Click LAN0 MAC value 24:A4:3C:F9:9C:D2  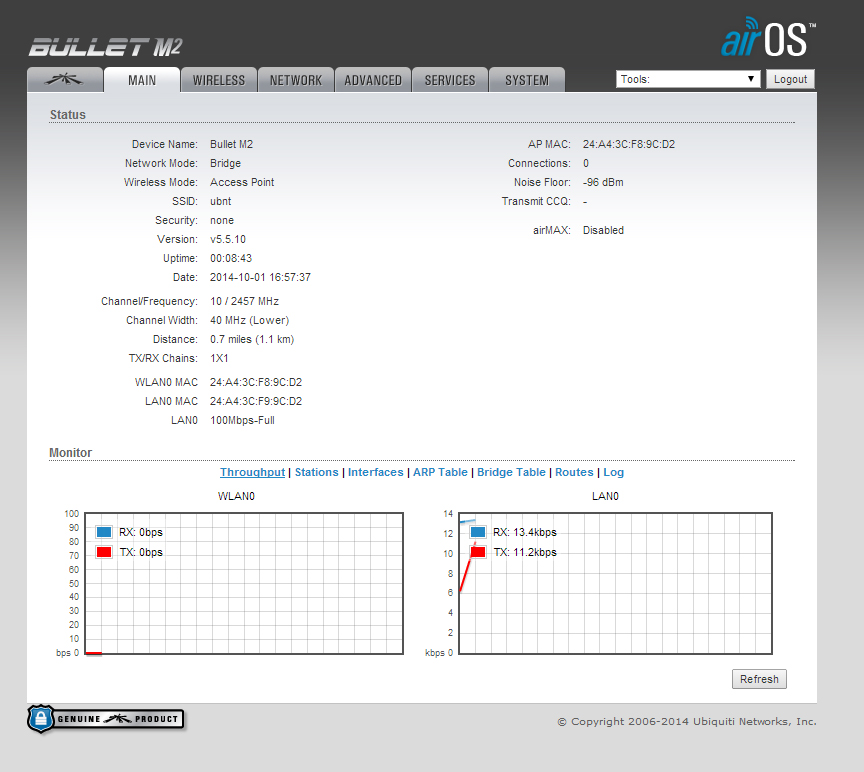click(256, 401)
